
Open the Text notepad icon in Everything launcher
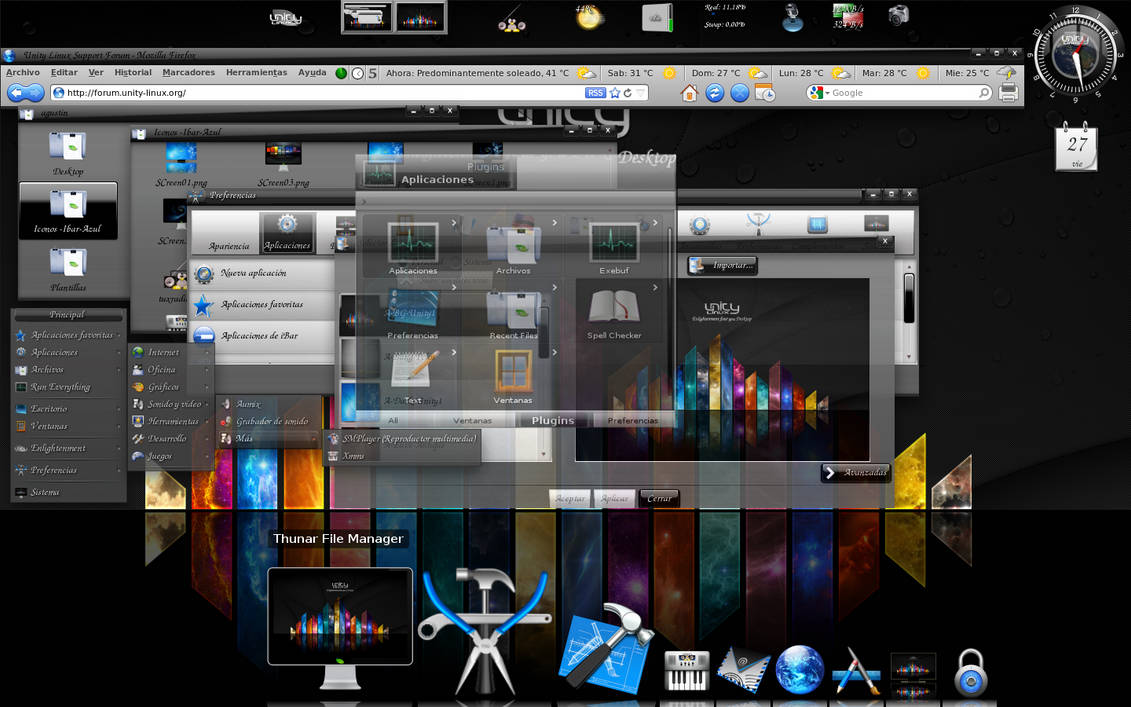pos(413,377)
